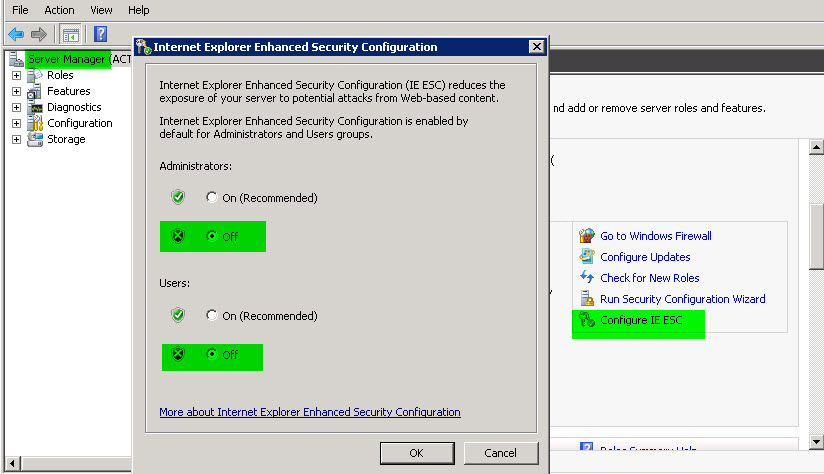
Task: Click the black shield icon beside Users Off
Action: [x=178, y=354]
